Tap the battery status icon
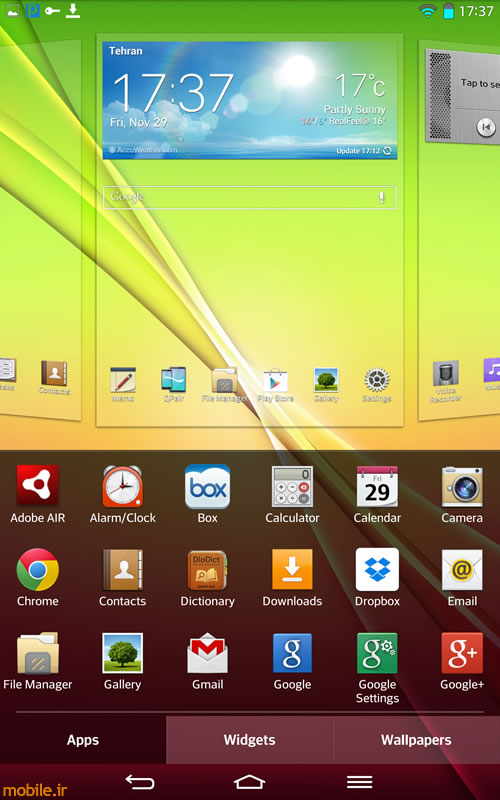500x800 pixels. tap(448, 11)
